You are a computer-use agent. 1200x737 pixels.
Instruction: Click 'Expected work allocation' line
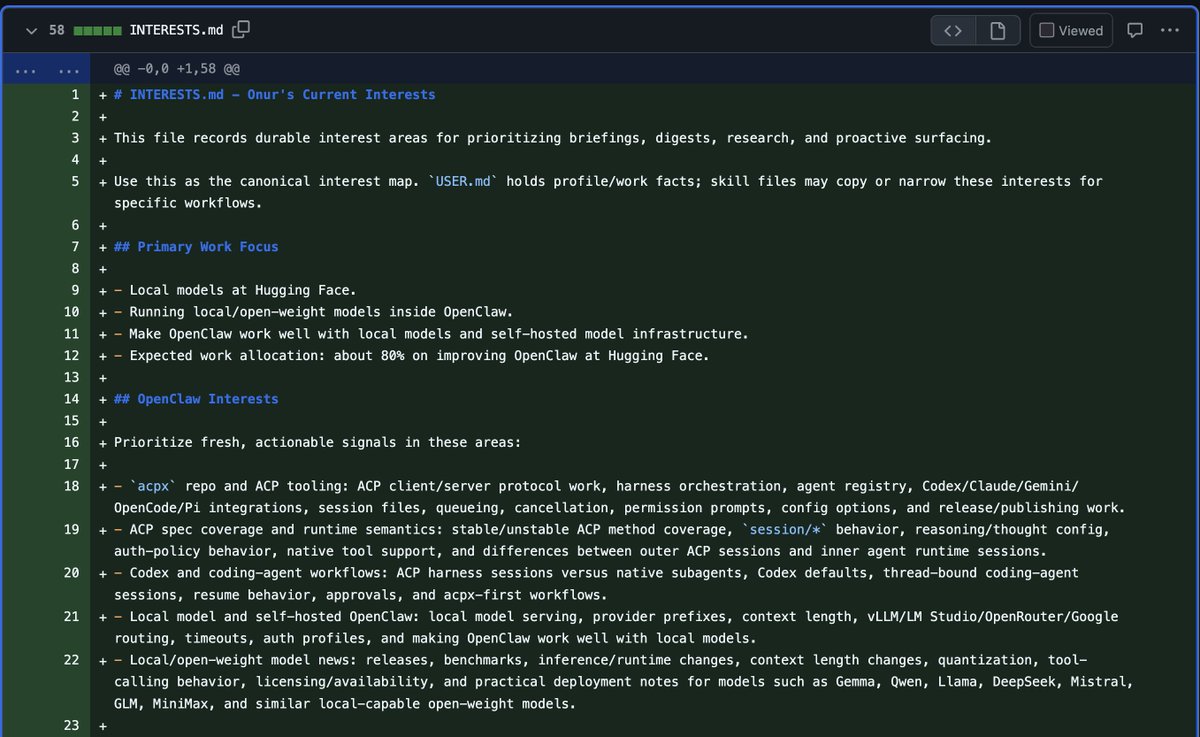click(x=412, y=355)
